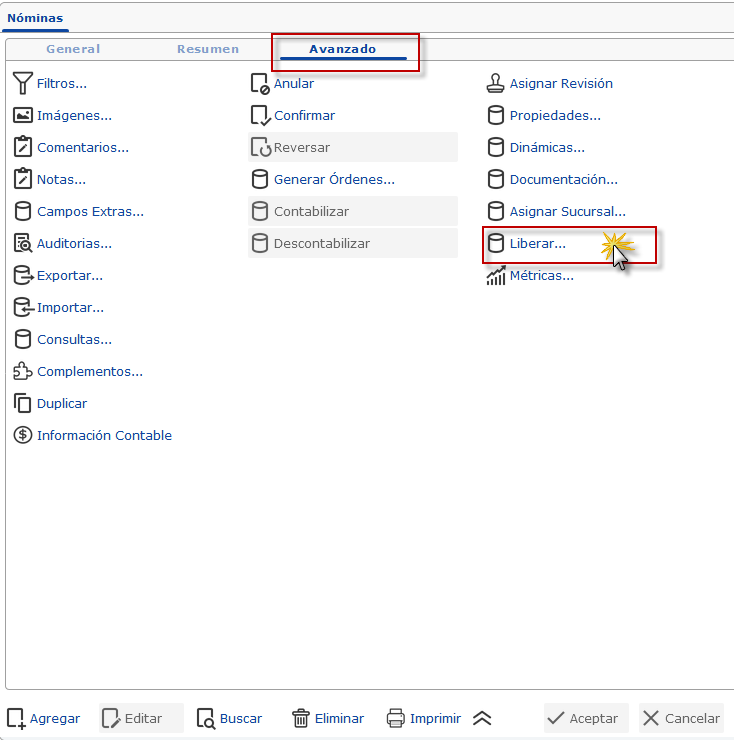Open the Documentación... link

tap(564, 179)
